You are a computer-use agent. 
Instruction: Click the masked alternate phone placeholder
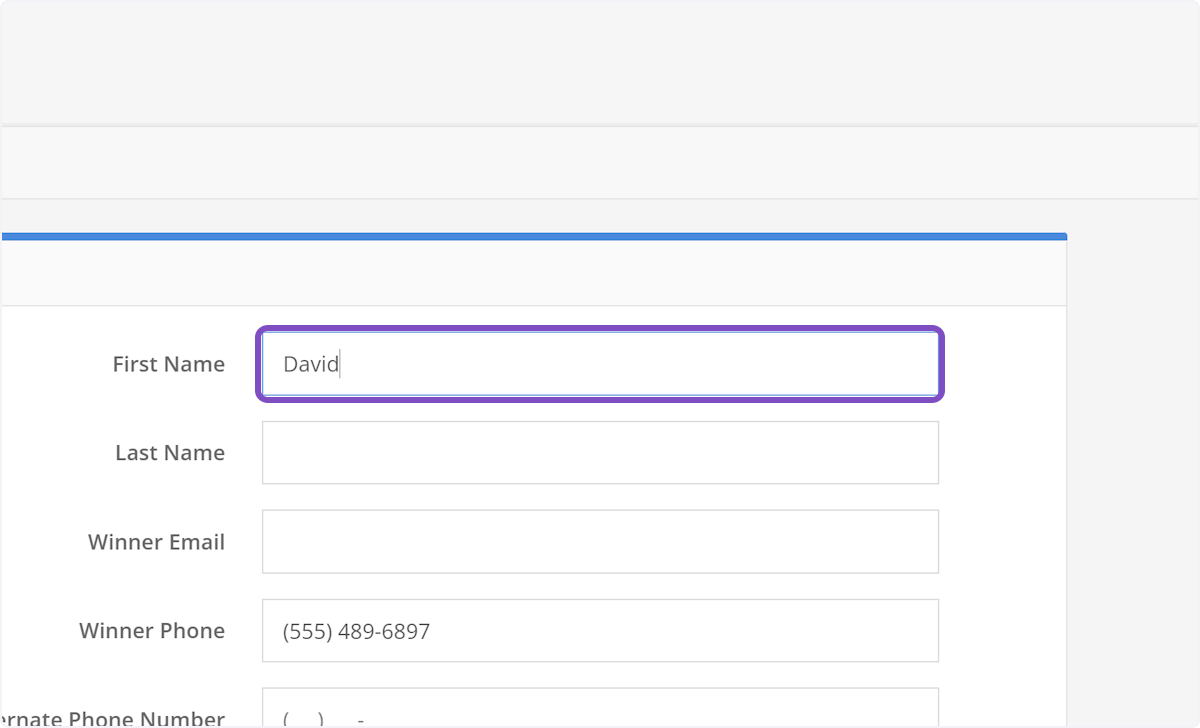[320, 718]
